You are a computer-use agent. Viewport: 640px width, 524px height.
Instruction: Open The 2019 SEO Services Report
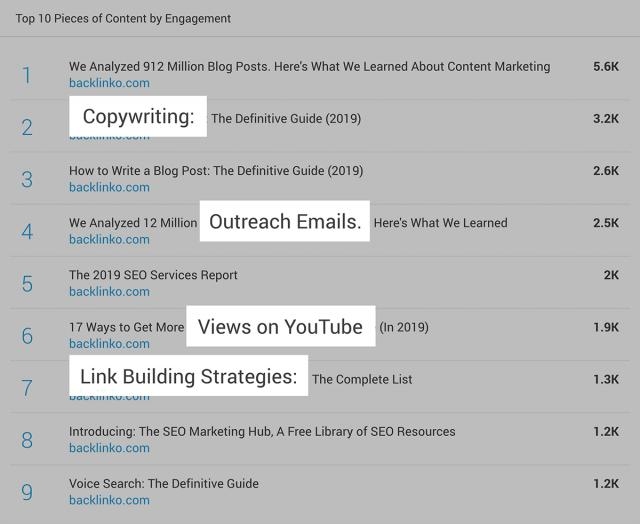click(x=153, y=275)
